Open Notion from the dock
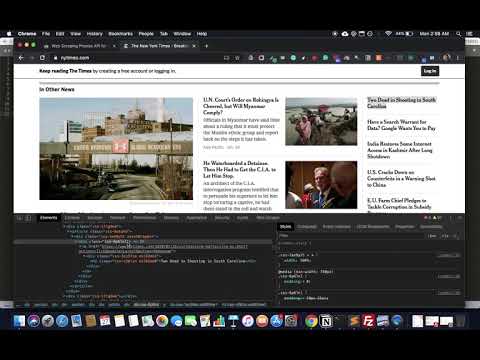The height and width of the screenshot is (360, 480). [x=326, y=321]
